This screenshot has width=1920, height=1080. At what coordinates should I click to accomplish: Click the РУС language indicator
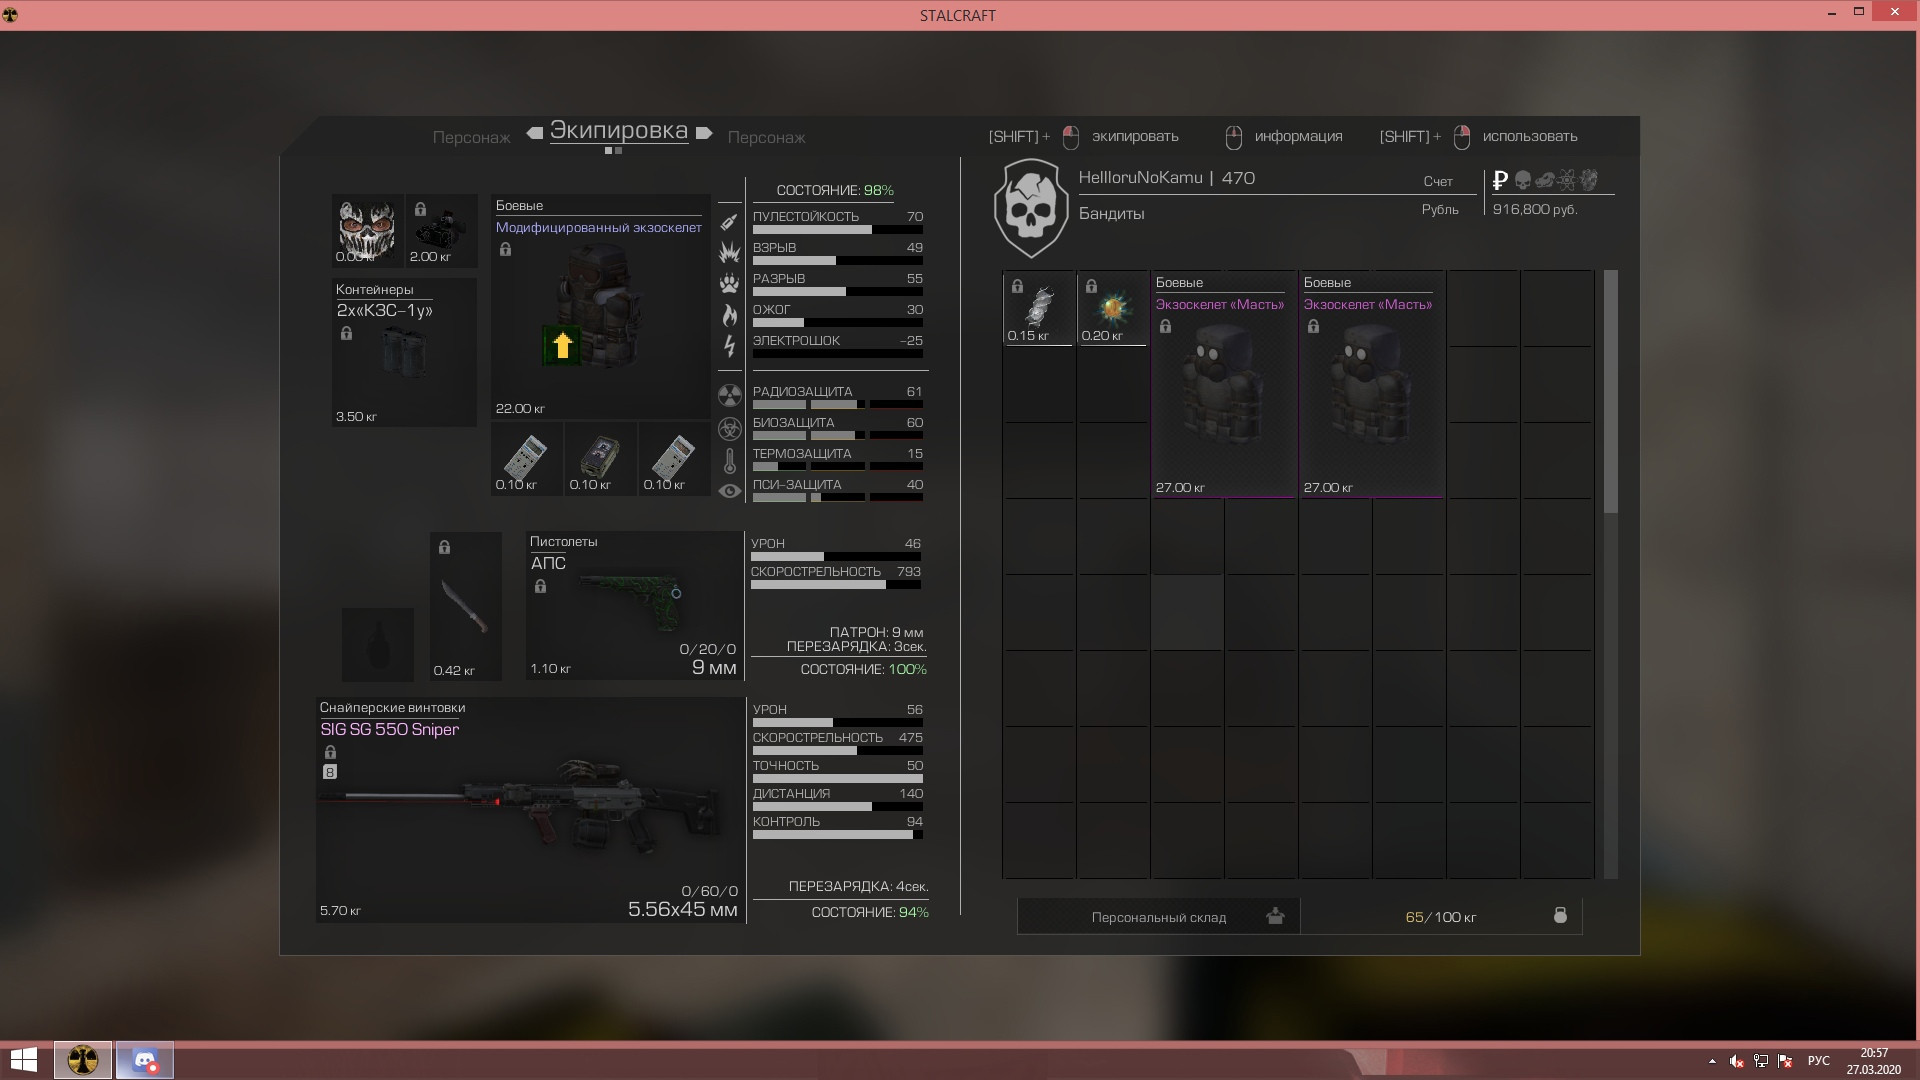click(1818, 1061)
